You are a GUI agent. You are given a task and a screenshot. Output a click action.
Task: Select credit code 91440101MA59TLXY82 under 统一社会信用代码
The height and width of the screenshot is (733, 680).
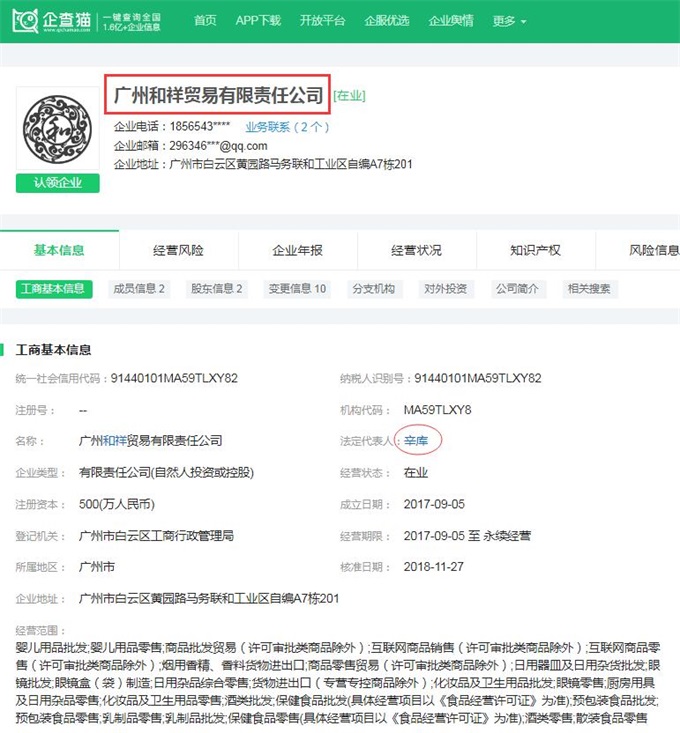174,378
